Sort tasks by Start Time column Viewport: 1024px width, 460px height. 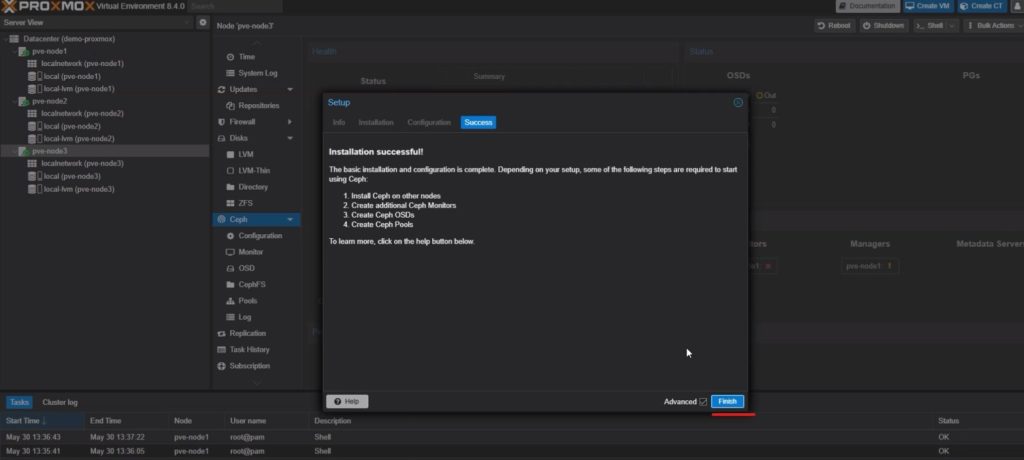pos(42,421)
